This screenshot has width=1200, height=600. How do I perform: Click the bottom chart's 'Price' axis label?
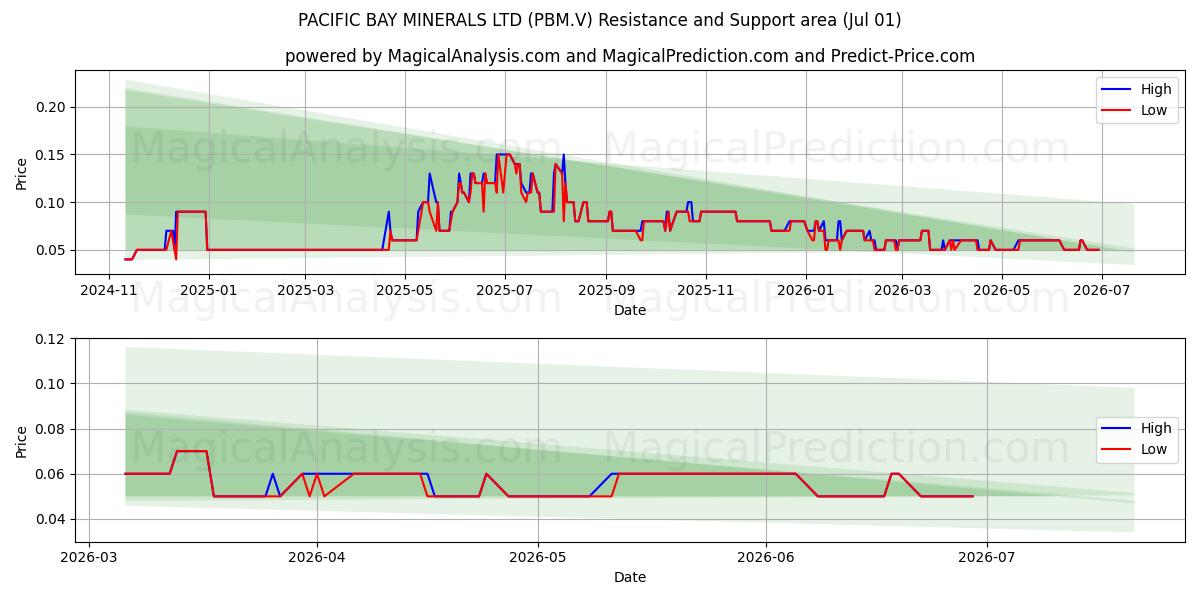pyautogui.click(x=22, y=441)
